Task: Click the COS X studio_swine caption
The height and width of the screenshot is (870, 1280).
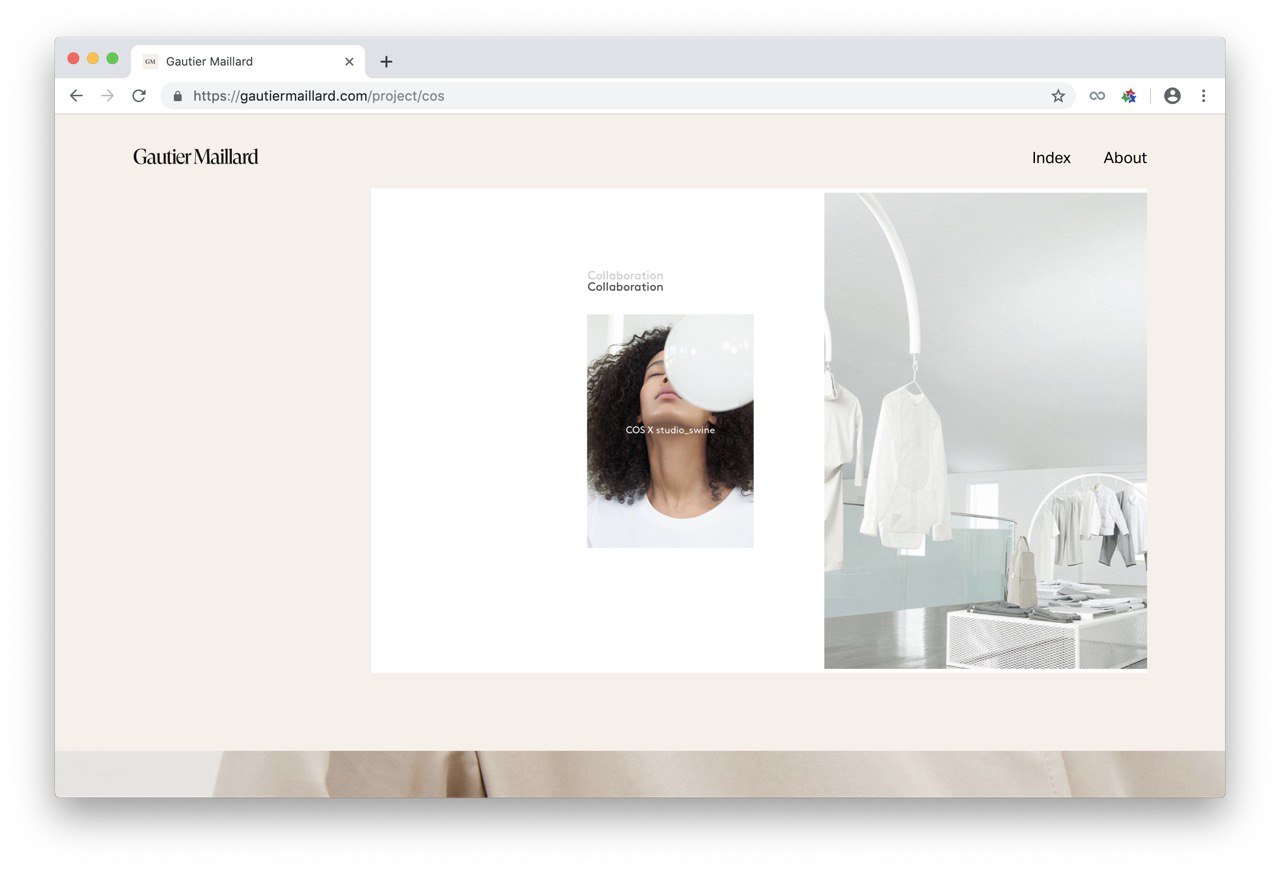Action: pos(670,430)
